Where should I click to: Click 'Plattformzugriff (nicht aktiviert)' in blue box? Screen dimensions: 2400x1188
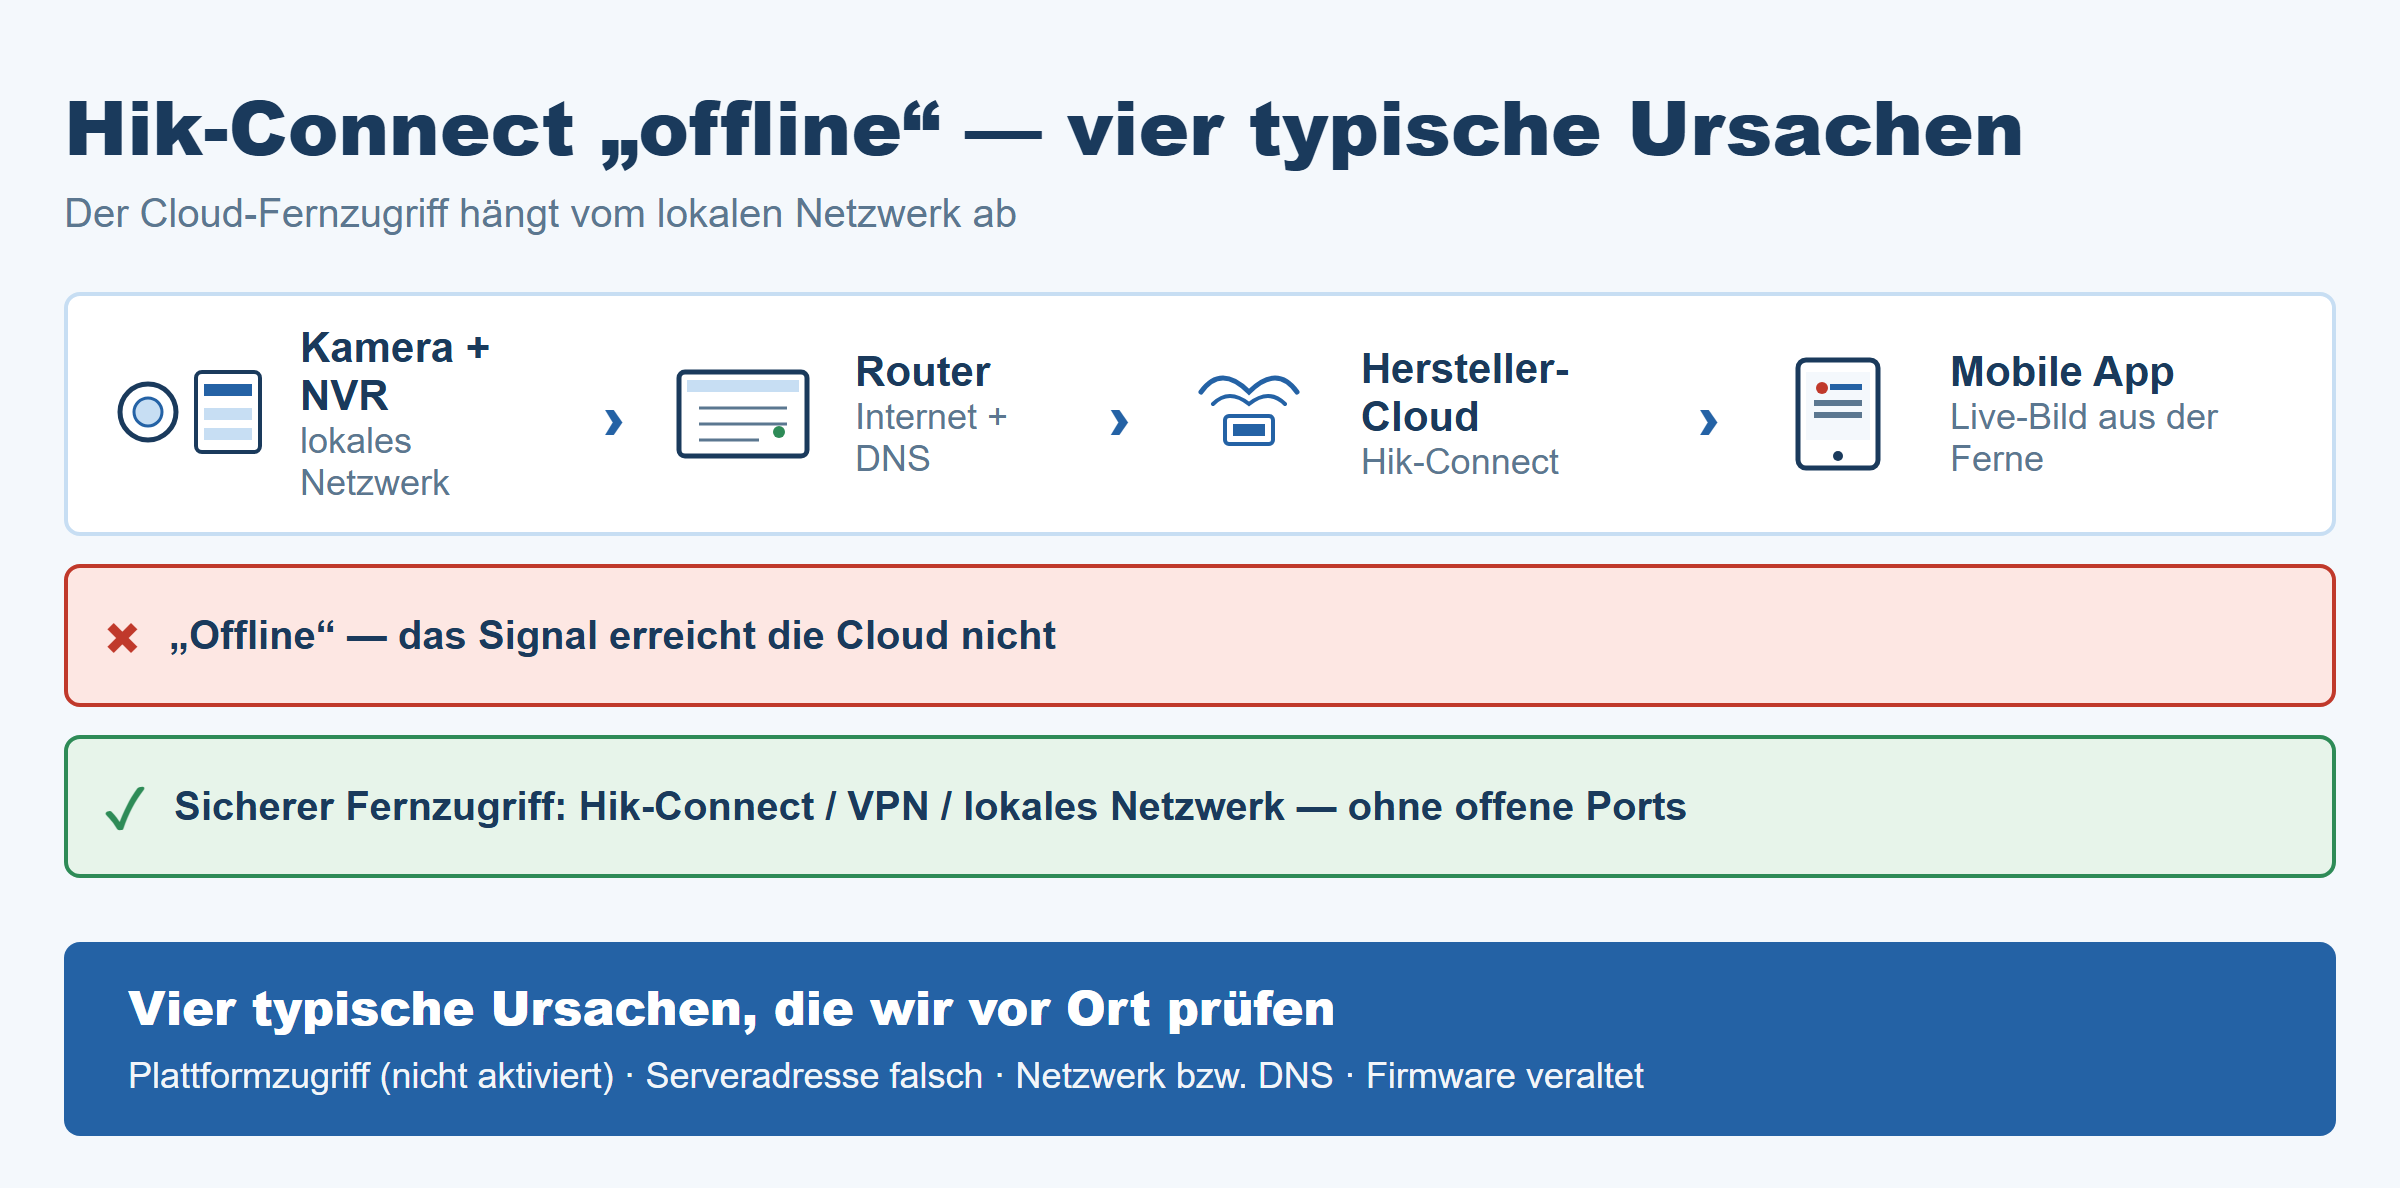[371, 1076]
